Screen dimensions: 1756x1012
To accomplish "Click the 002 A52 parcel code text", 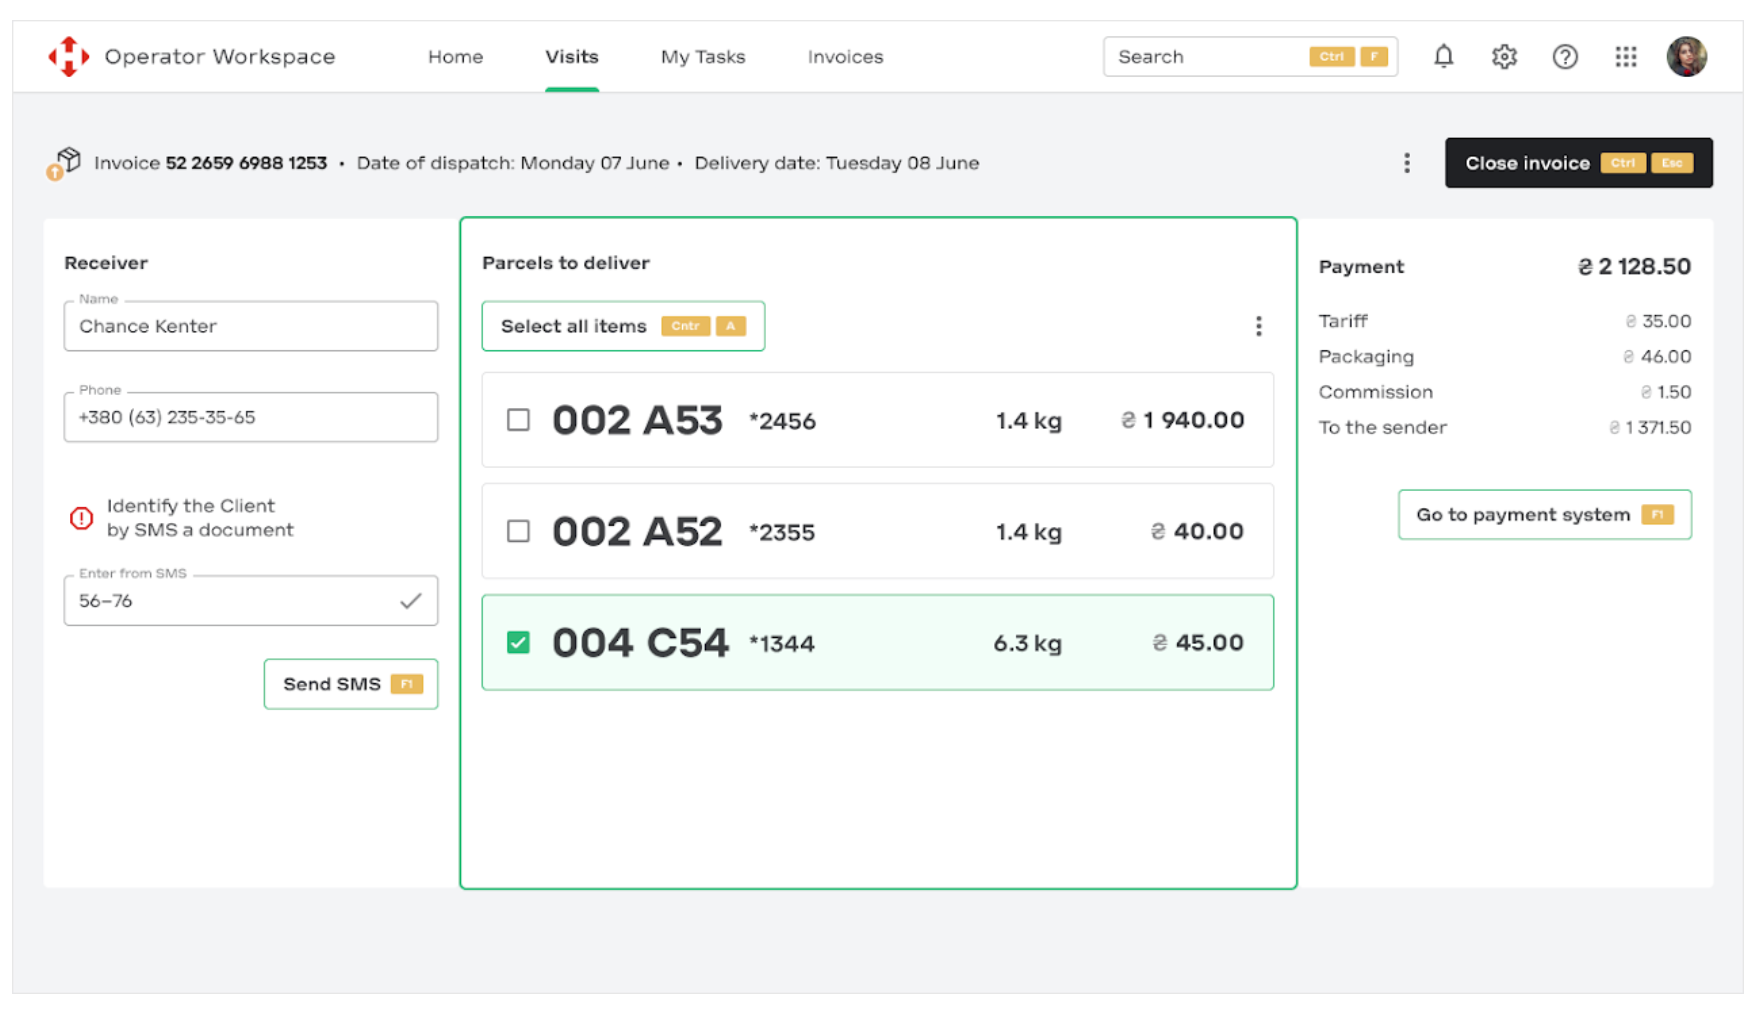I will (637, 531).
